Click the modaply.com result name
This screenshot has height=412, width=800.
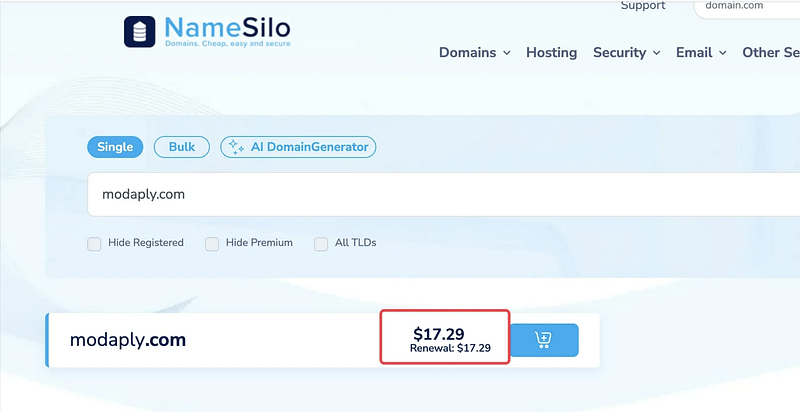(128, 340)
